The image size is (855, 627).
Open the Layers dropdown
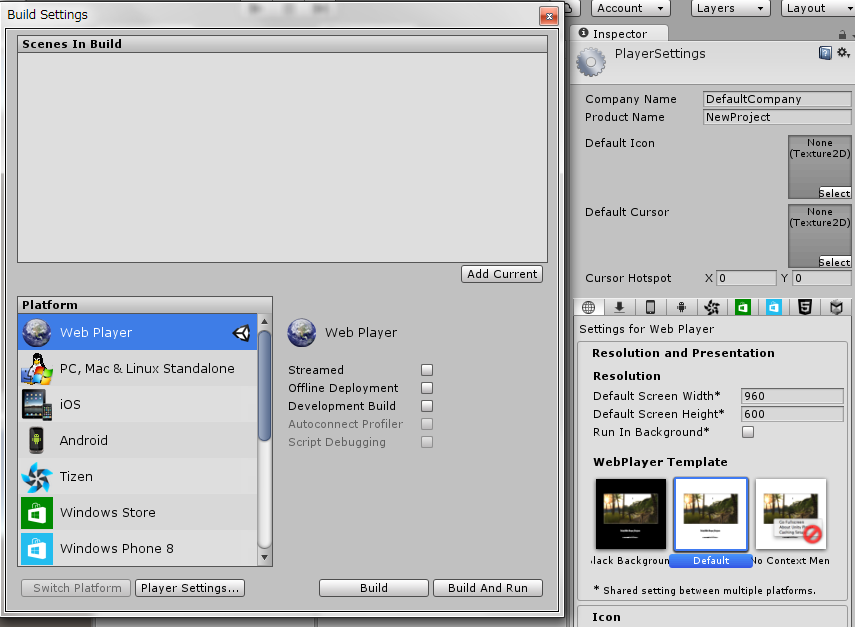730,8
